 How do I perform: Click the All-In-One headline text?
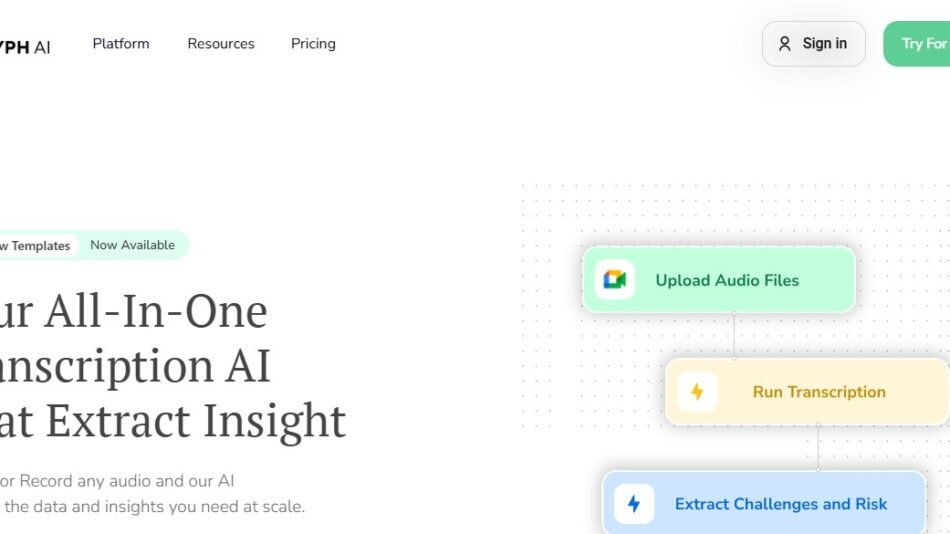click(x=140, y=312)
